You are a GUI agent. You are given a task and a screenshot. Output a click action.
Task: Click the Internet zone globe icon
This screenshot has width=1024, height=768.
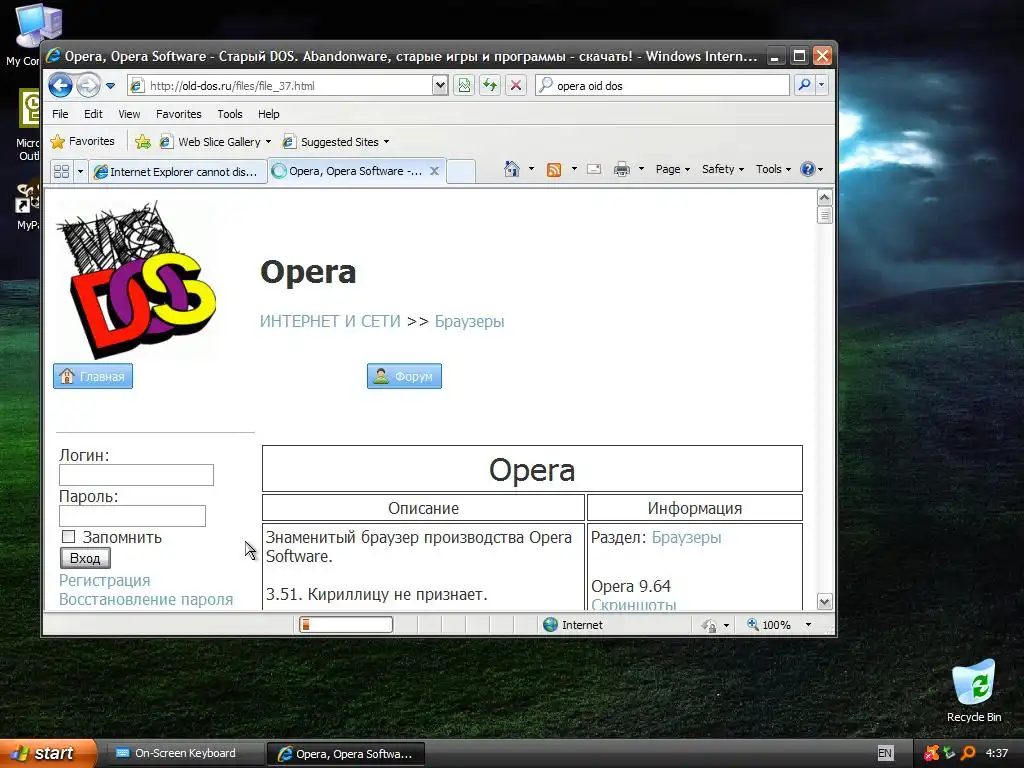point(551,625)
